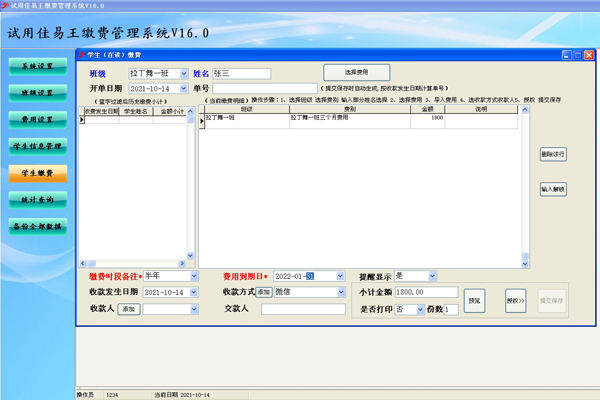Screen dimensions: 600x400
Task: Minimize the 学生(在读)缴费 window
Action: (x=567, y=55)
